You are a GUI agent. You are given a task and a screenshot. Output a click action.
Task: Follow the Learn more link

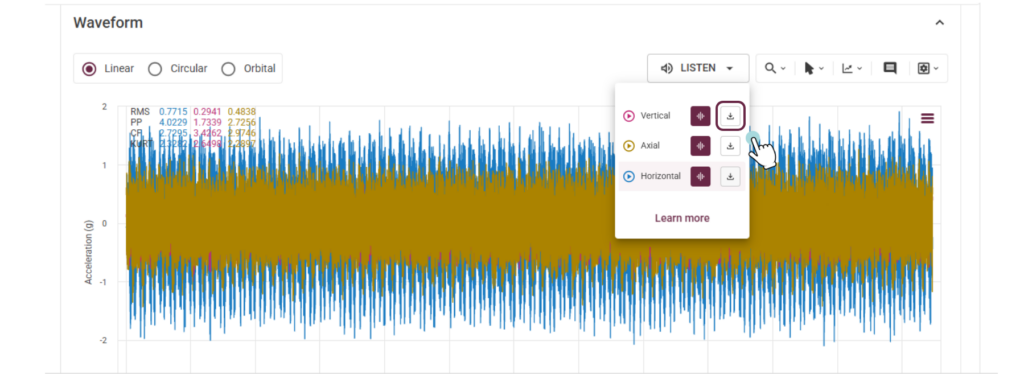click(682, 218)
